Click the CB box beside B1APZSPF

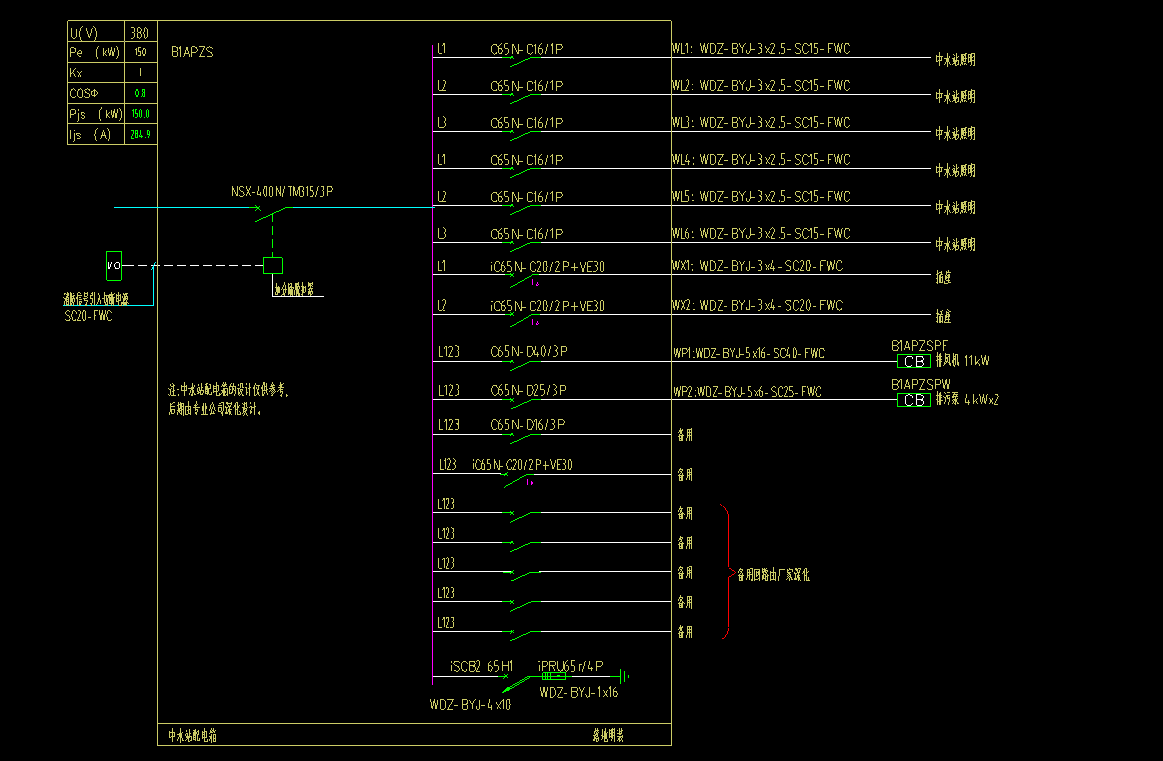[914, 361]
